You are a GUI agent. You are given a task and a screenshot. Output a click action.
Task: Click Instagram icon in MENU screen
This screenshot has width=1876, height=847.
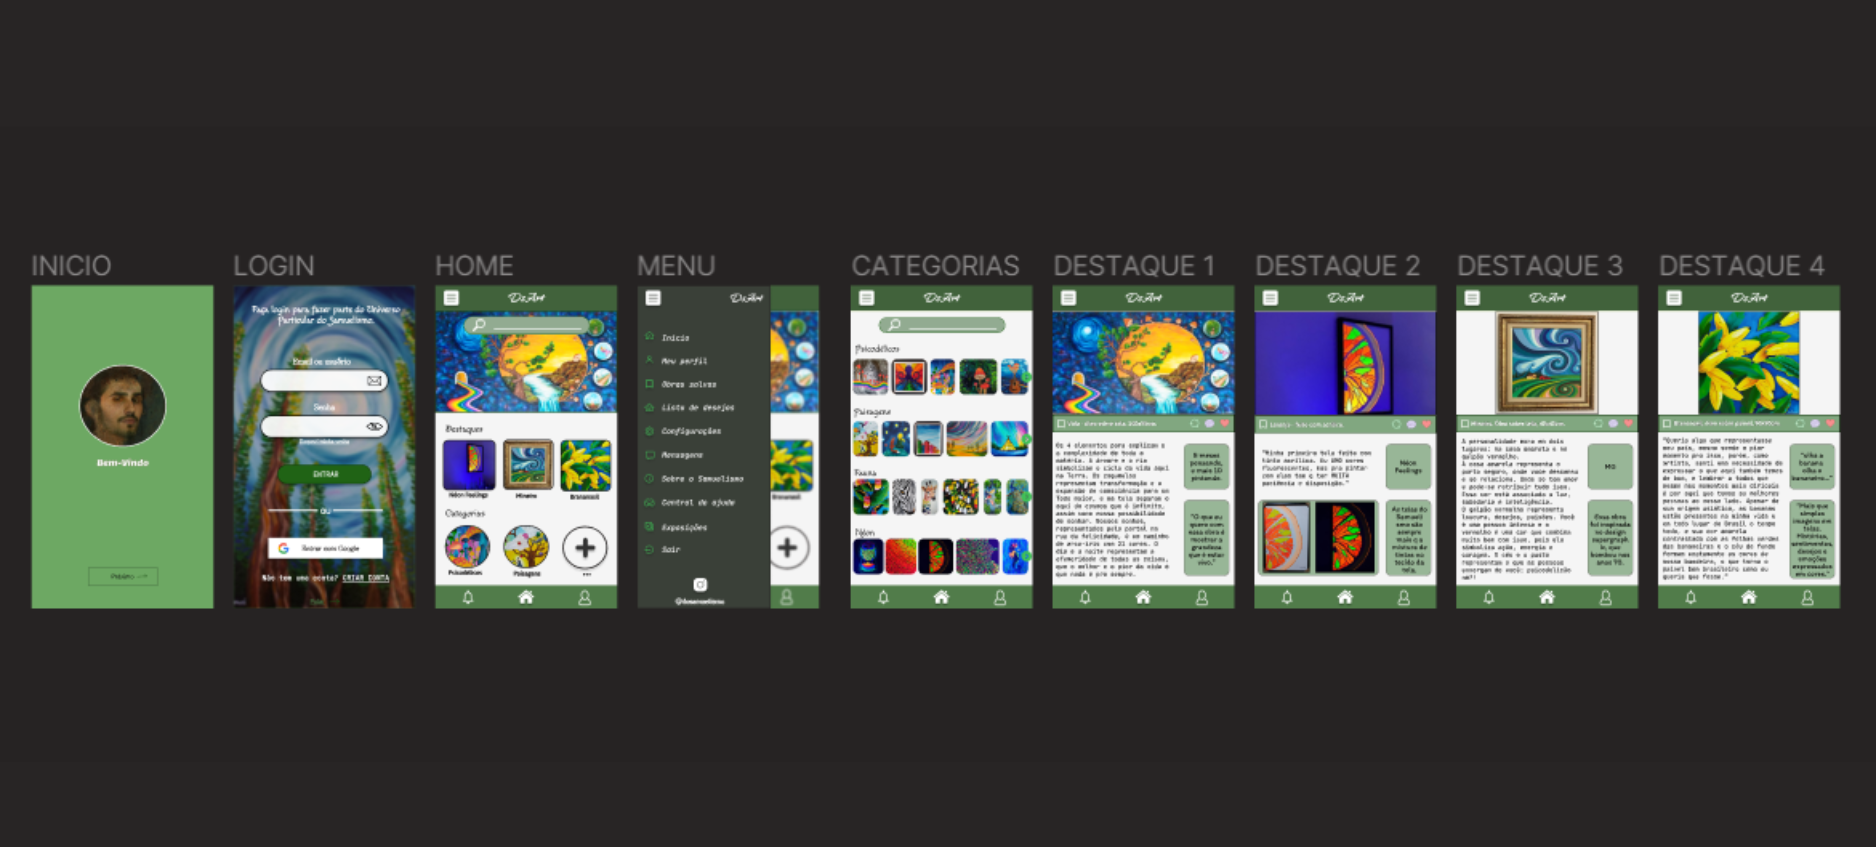[x=700, y=585]
